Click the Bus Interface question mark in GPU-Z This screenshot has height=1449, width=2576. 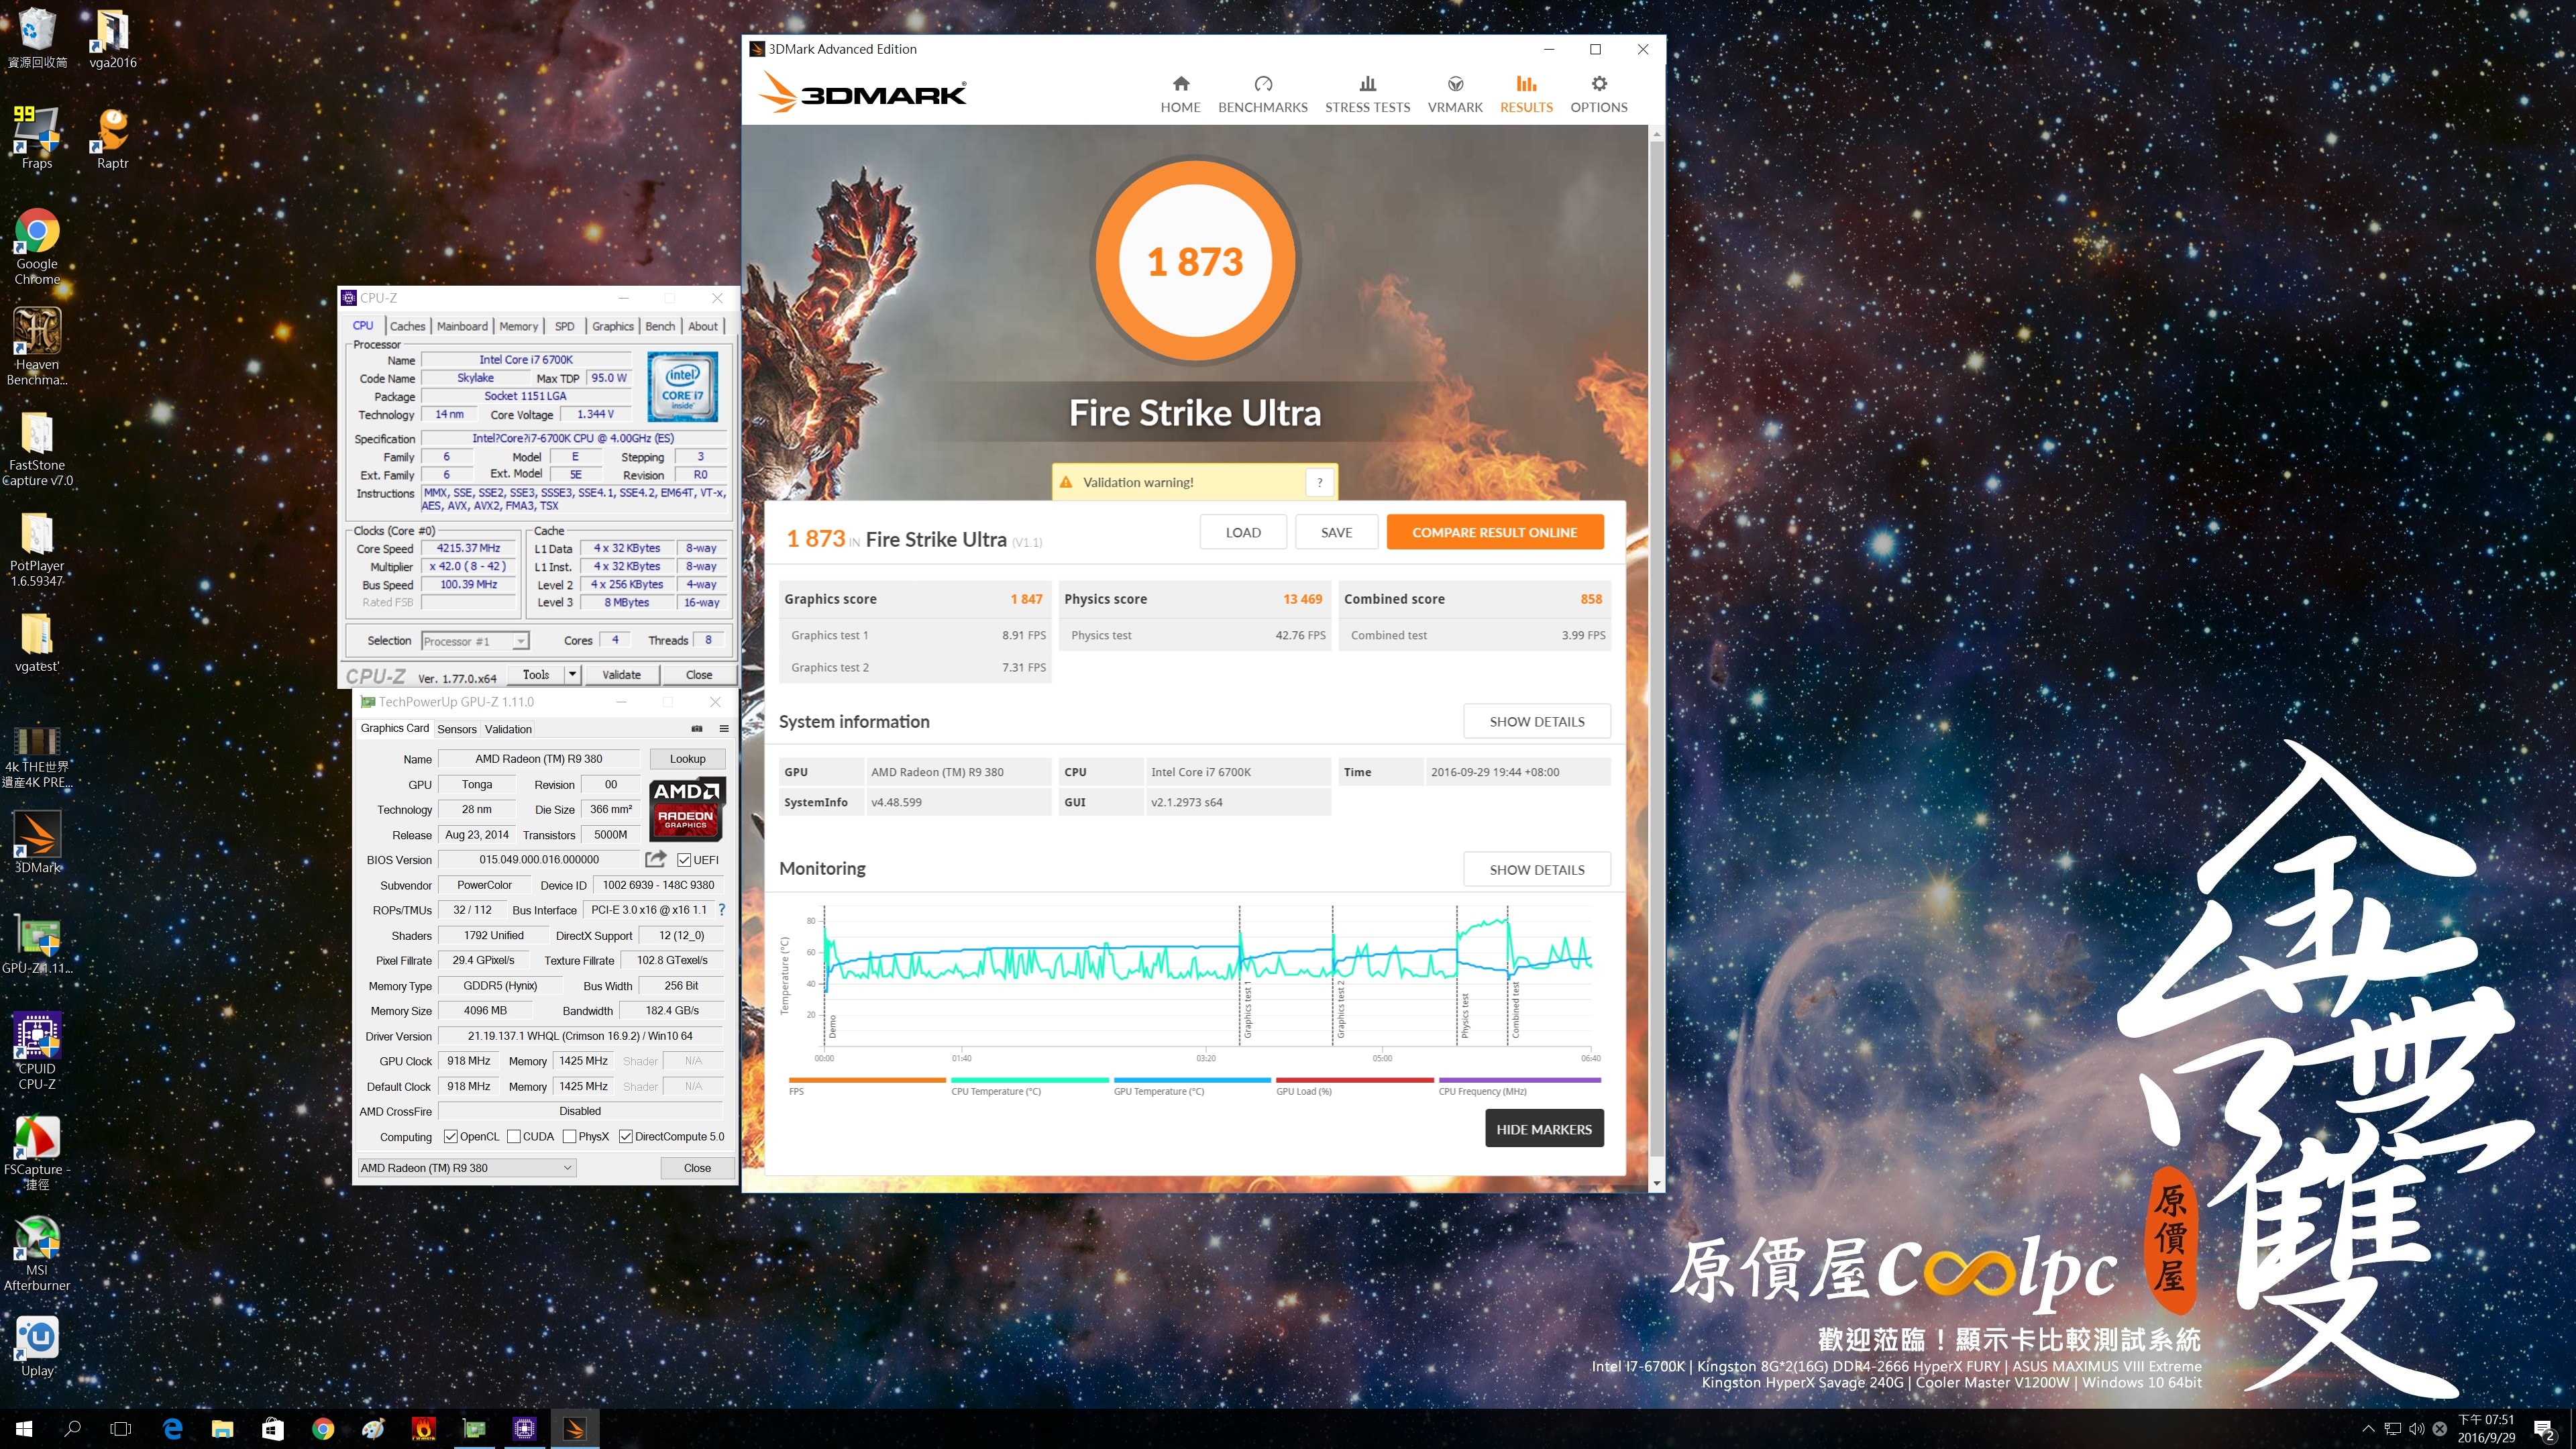(721, 910)
